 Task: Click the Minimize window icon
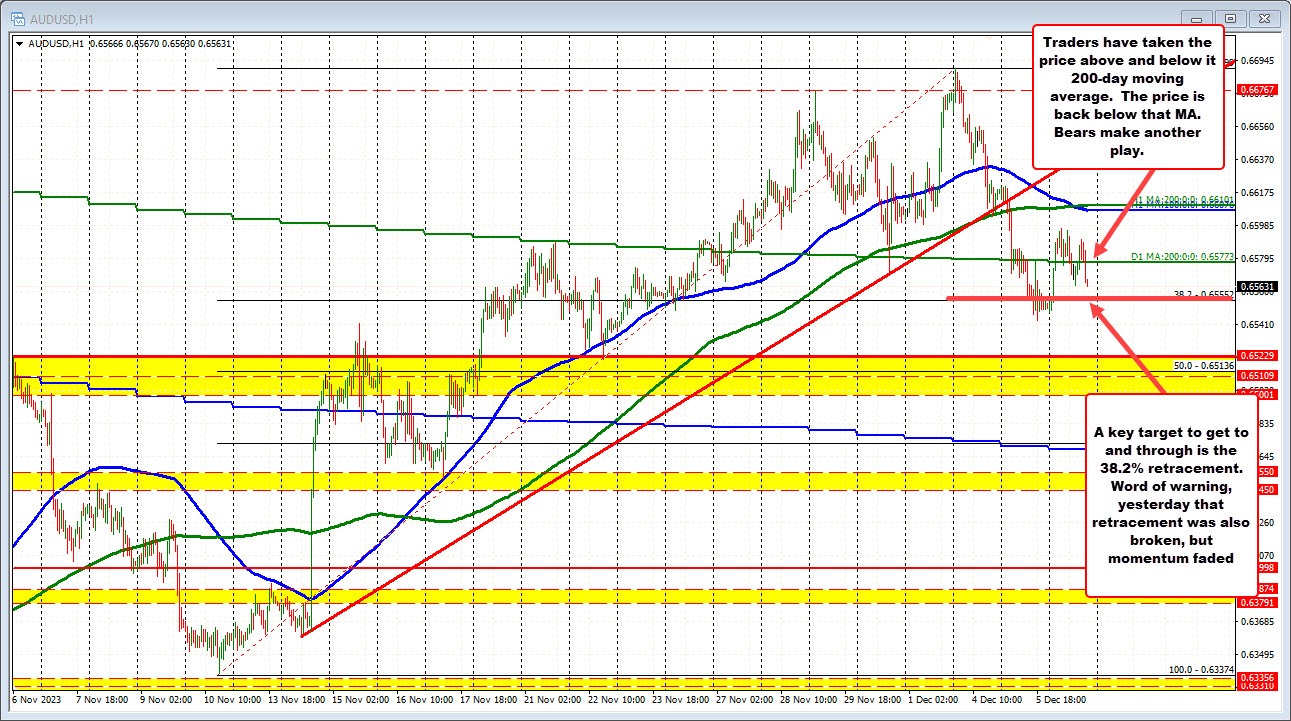1196,17
